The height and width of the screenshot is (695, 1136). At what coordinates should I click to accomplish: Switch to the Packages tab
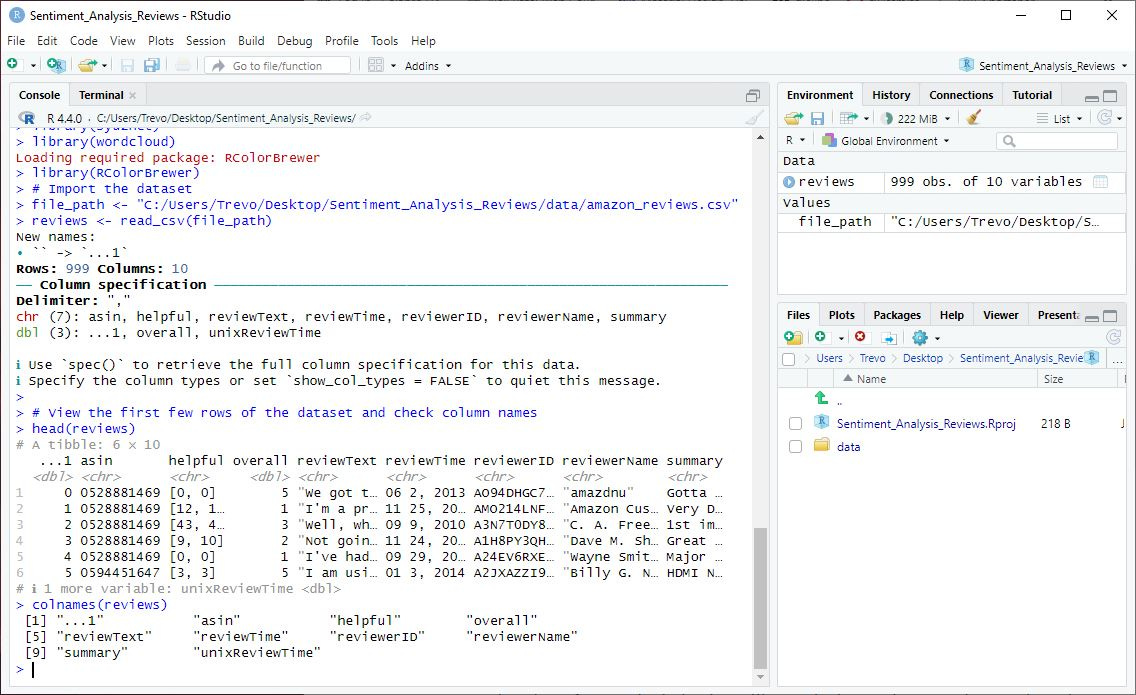[897, 315]
